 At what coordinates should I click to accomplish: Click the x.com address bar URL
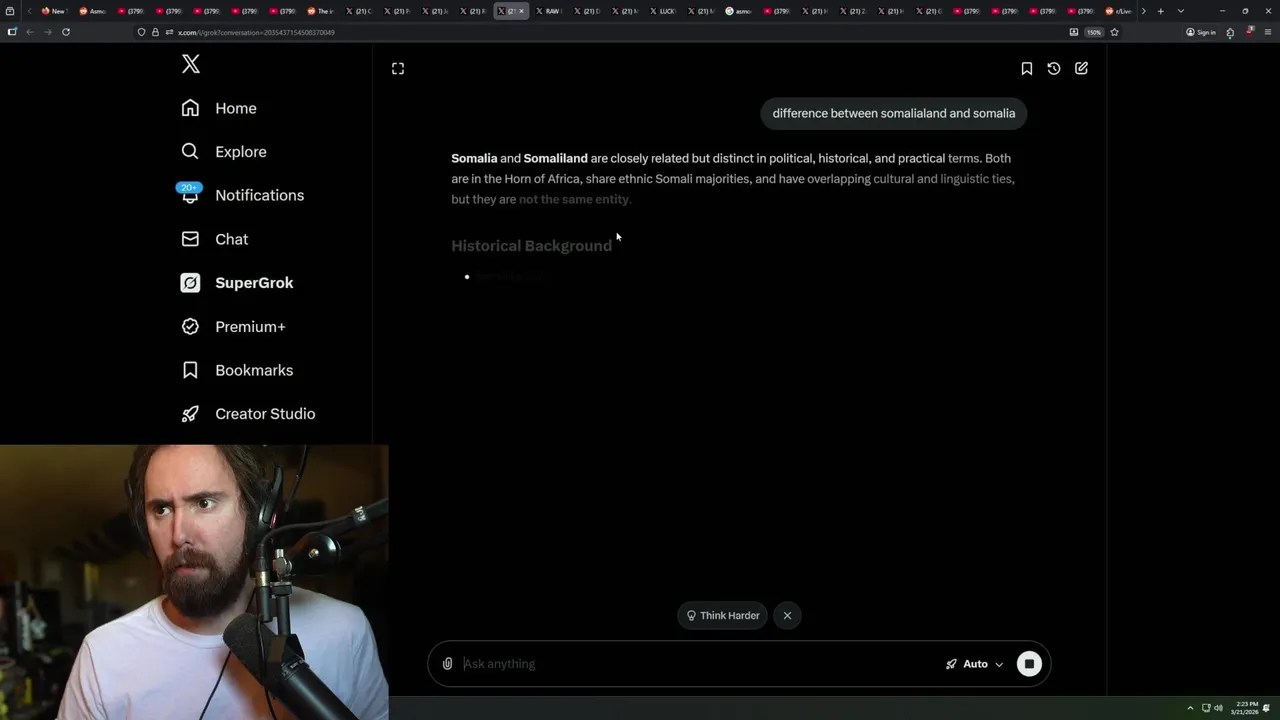tap(256, 32)
